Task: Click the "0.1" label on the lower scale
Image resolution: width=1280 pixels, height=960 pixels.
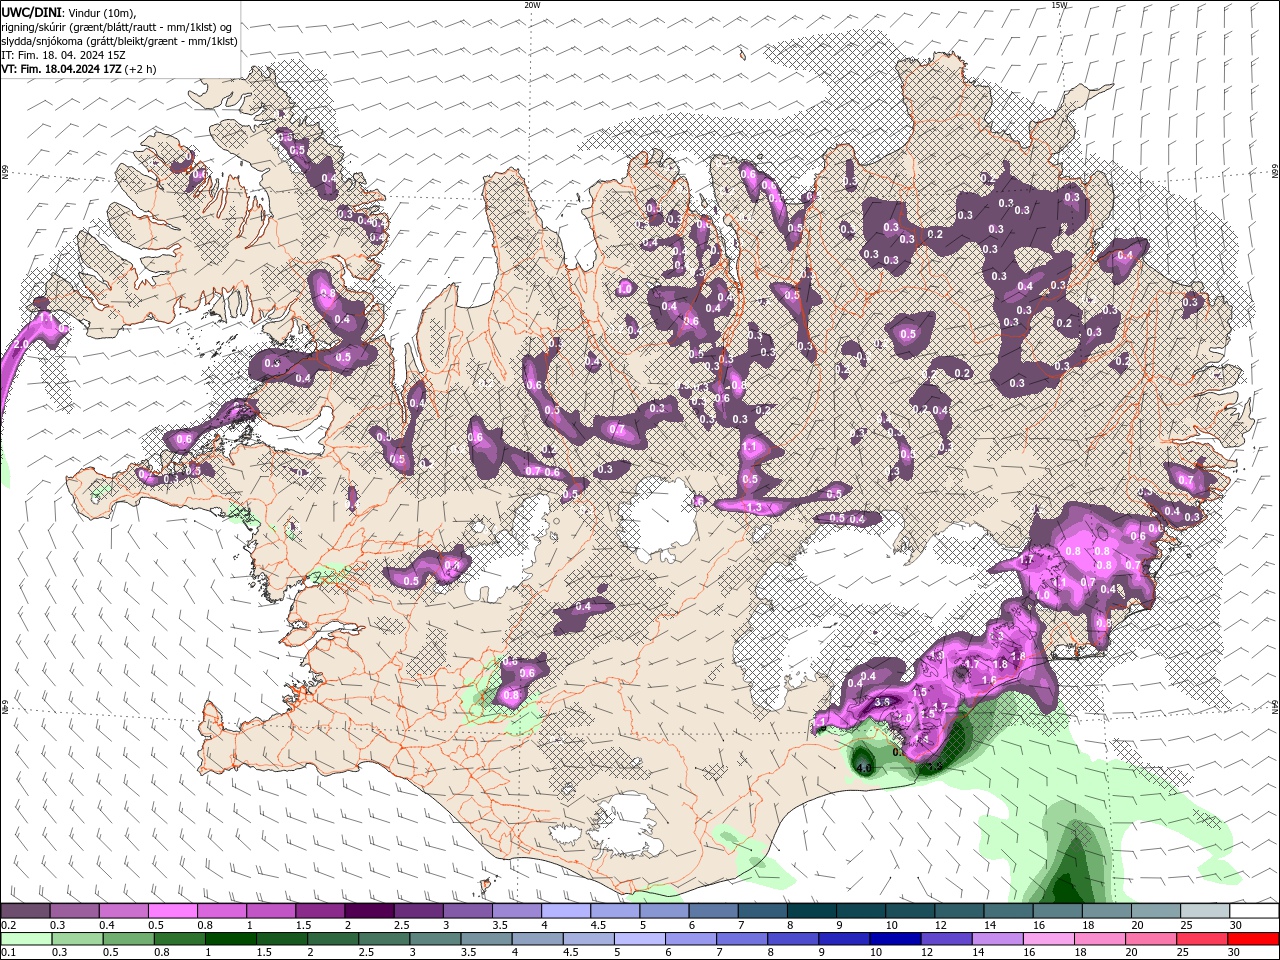Action: pyautogui.click(x=7, y=953)
